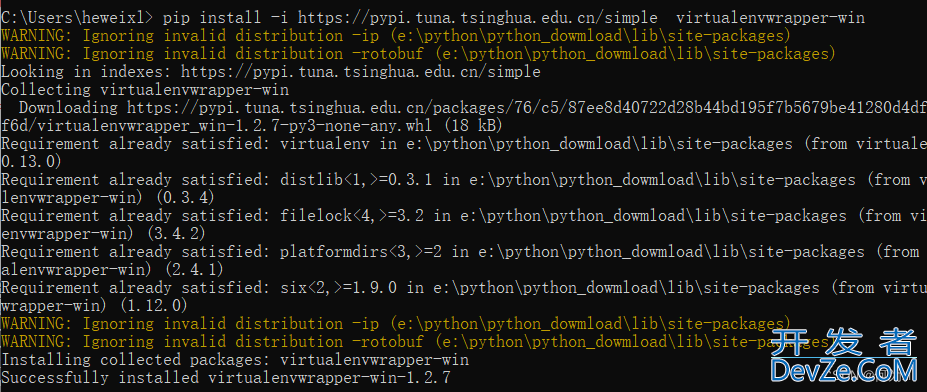Click the 'distlib<1,>=0.3.1' requirement line
The height and width of the screenshot is (392, 927).
click(x=464, y=180)
